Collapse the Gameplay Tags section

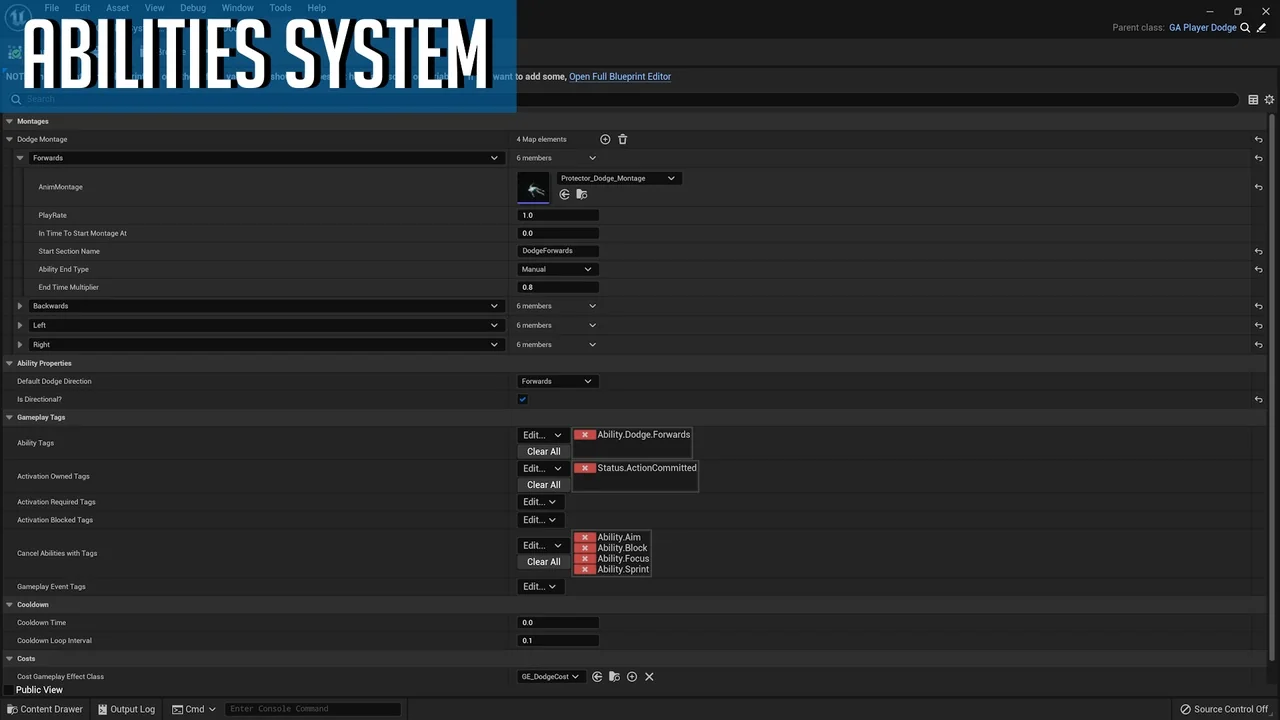(x=9, y=417)
